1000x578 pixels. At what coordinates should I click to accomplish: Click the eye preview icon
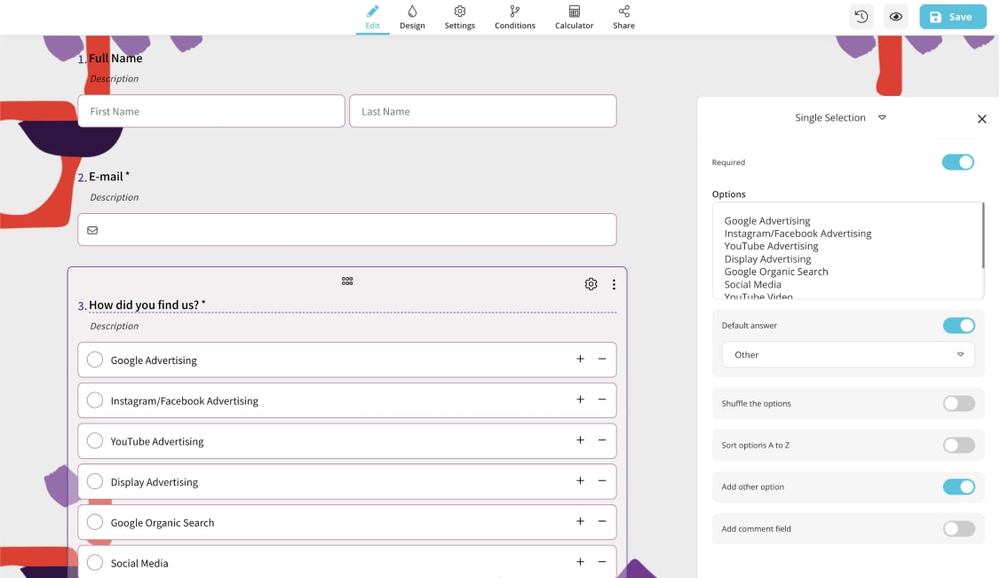pos(896,17)
